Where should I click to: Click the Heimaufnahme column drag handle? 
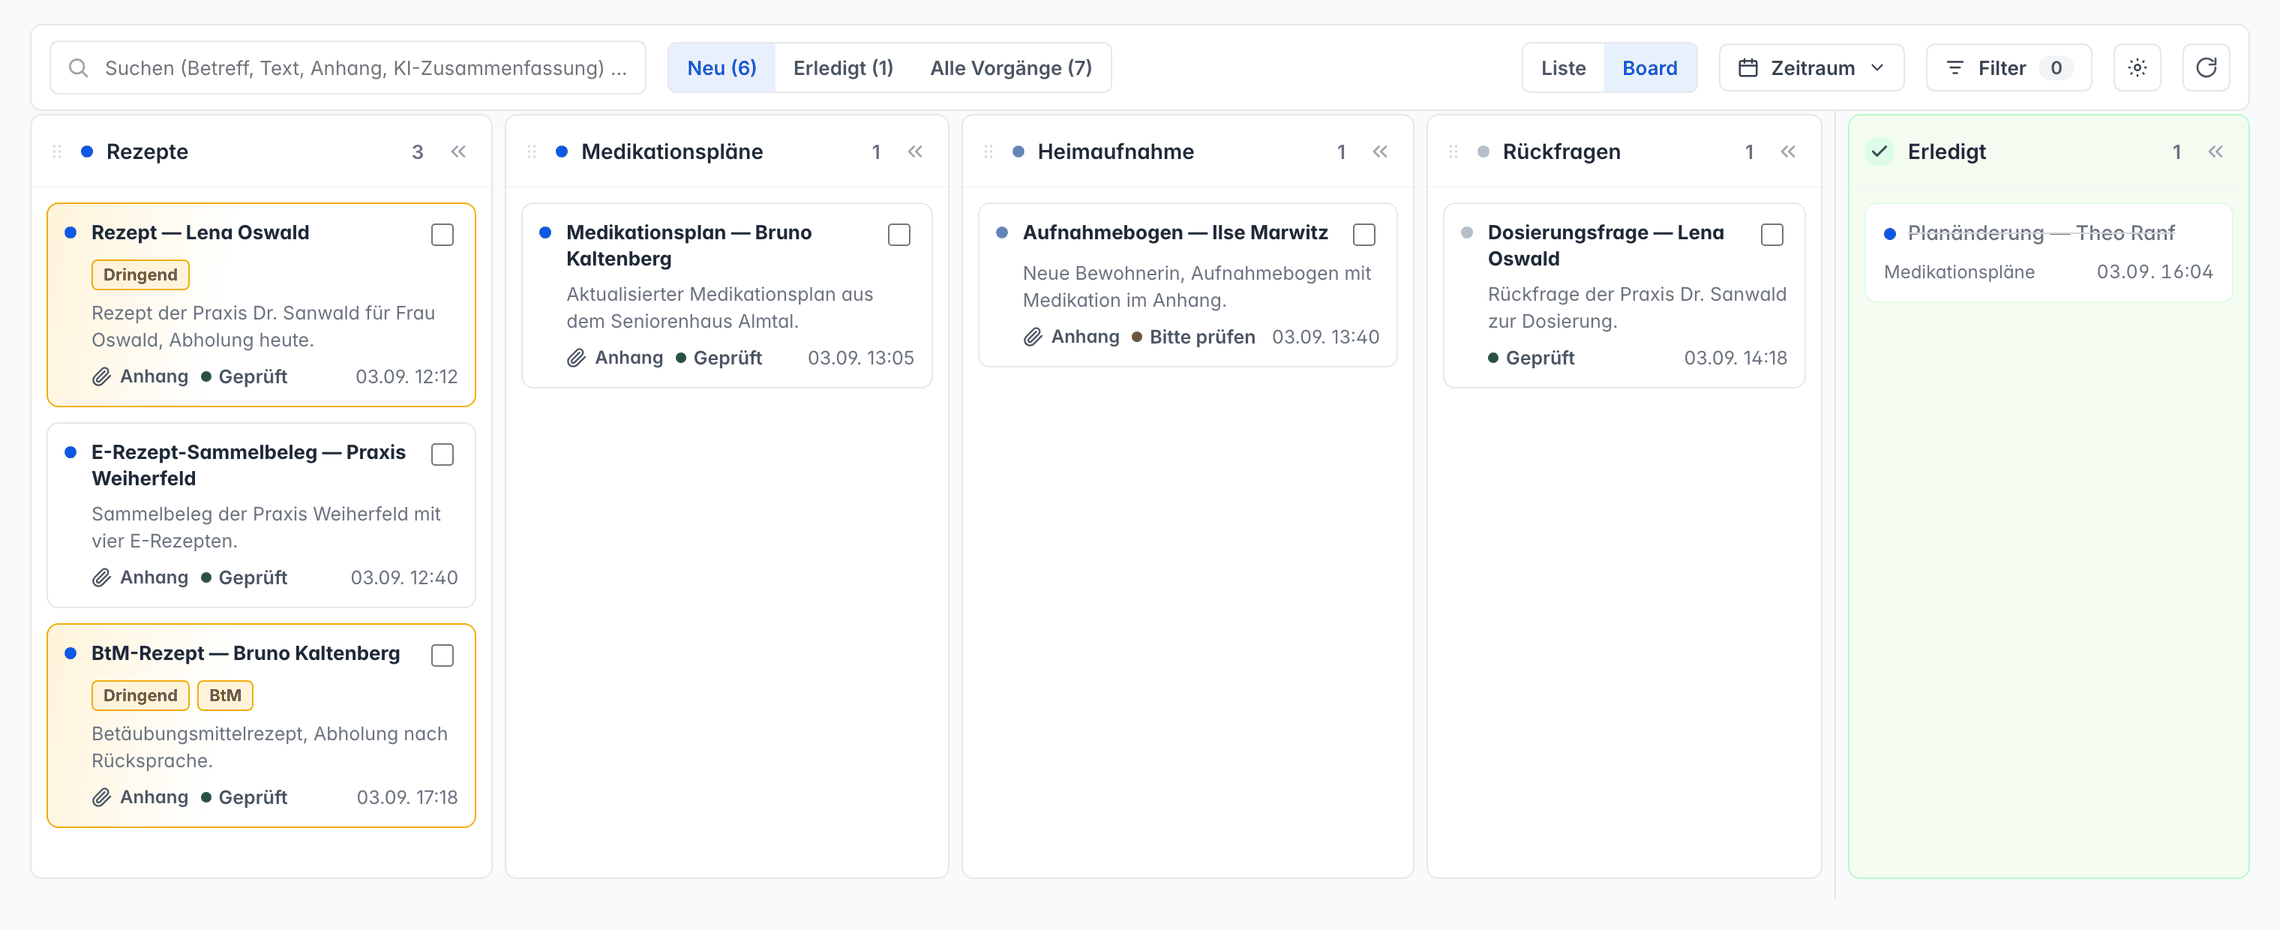coord(988,152)
